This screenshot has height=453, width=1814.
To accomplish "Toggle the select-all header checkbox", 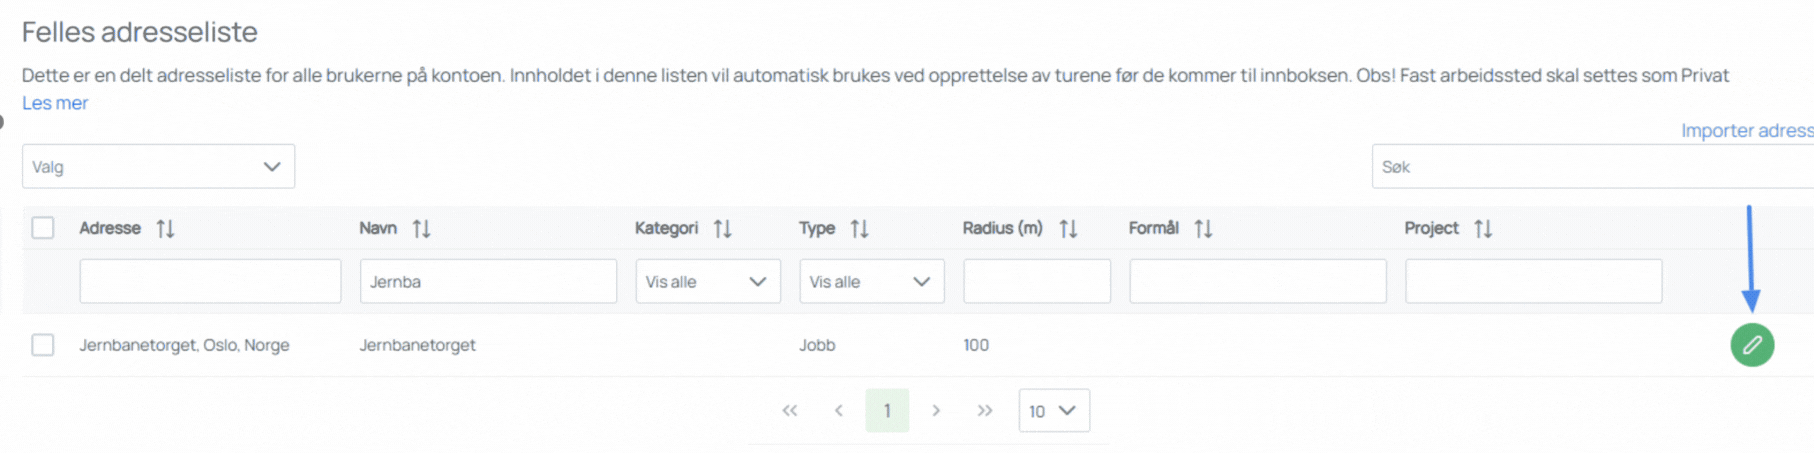I will 43,228.
